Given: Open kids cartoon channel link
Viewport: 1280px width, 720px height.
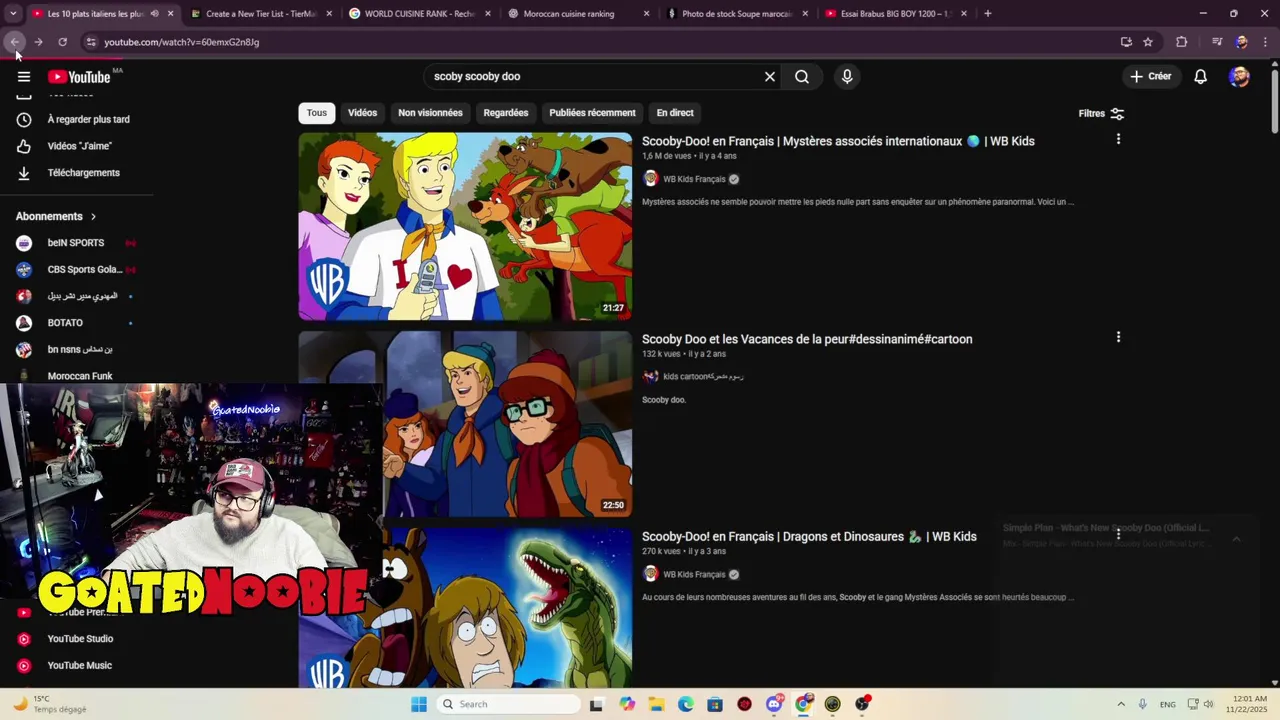Looking at the screenshot, I should pos(703,377).
